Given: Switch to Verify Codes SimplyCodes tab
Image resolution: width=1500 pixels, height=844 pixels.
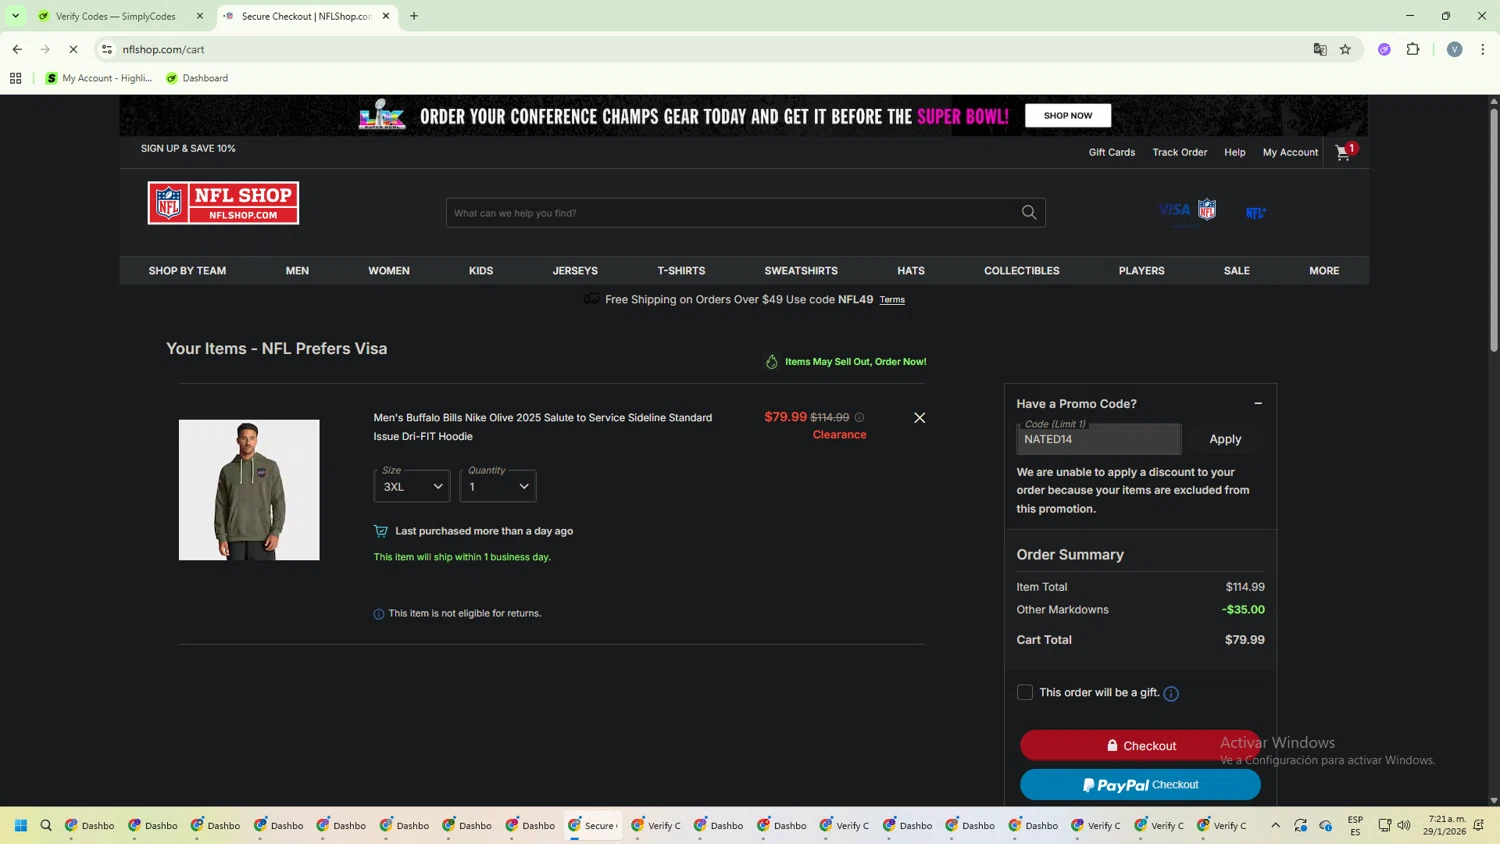Looking at the screenshot, I should (x=115, y=16).
